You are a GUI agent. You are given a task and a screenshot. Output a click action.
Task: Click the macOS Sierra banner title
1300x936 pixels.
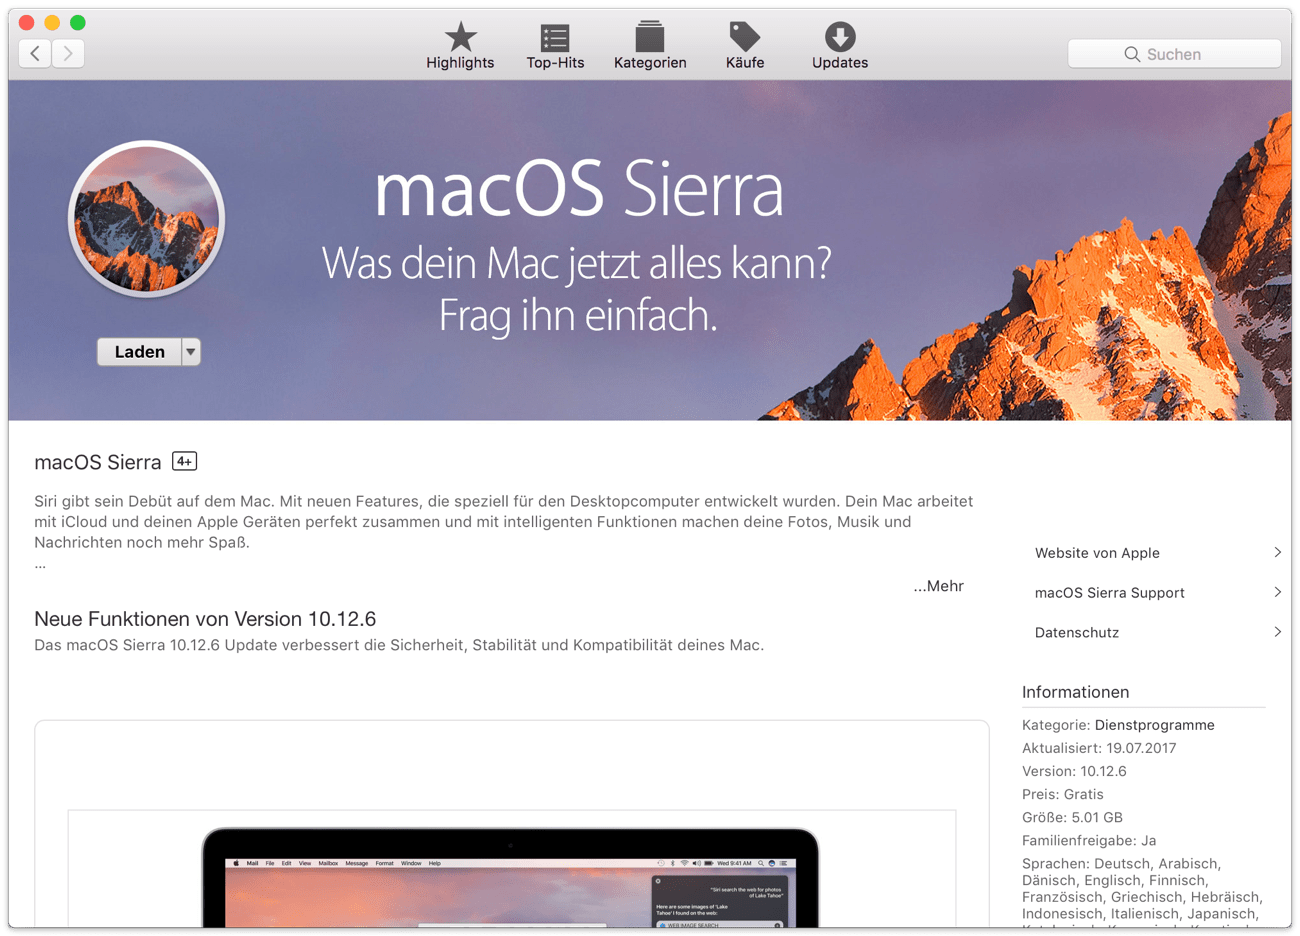578,189
